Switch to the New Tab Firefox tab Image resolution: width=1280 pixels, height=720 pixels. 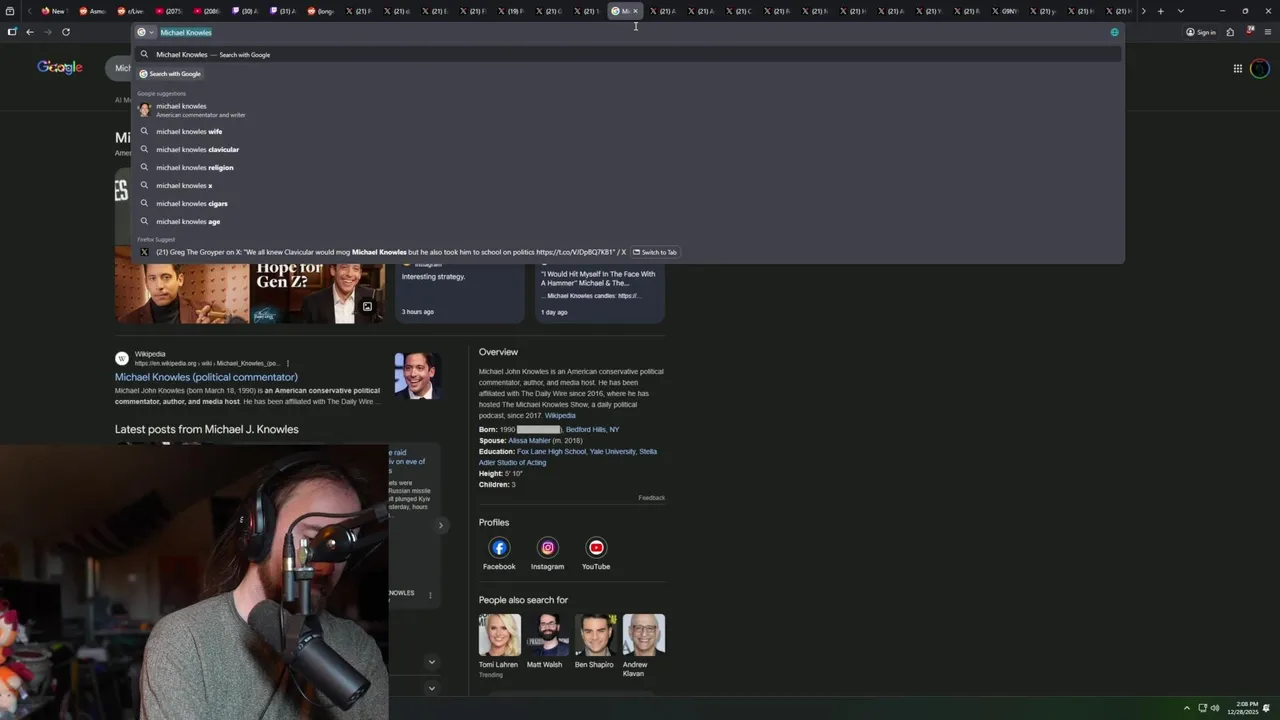(53, 11)
